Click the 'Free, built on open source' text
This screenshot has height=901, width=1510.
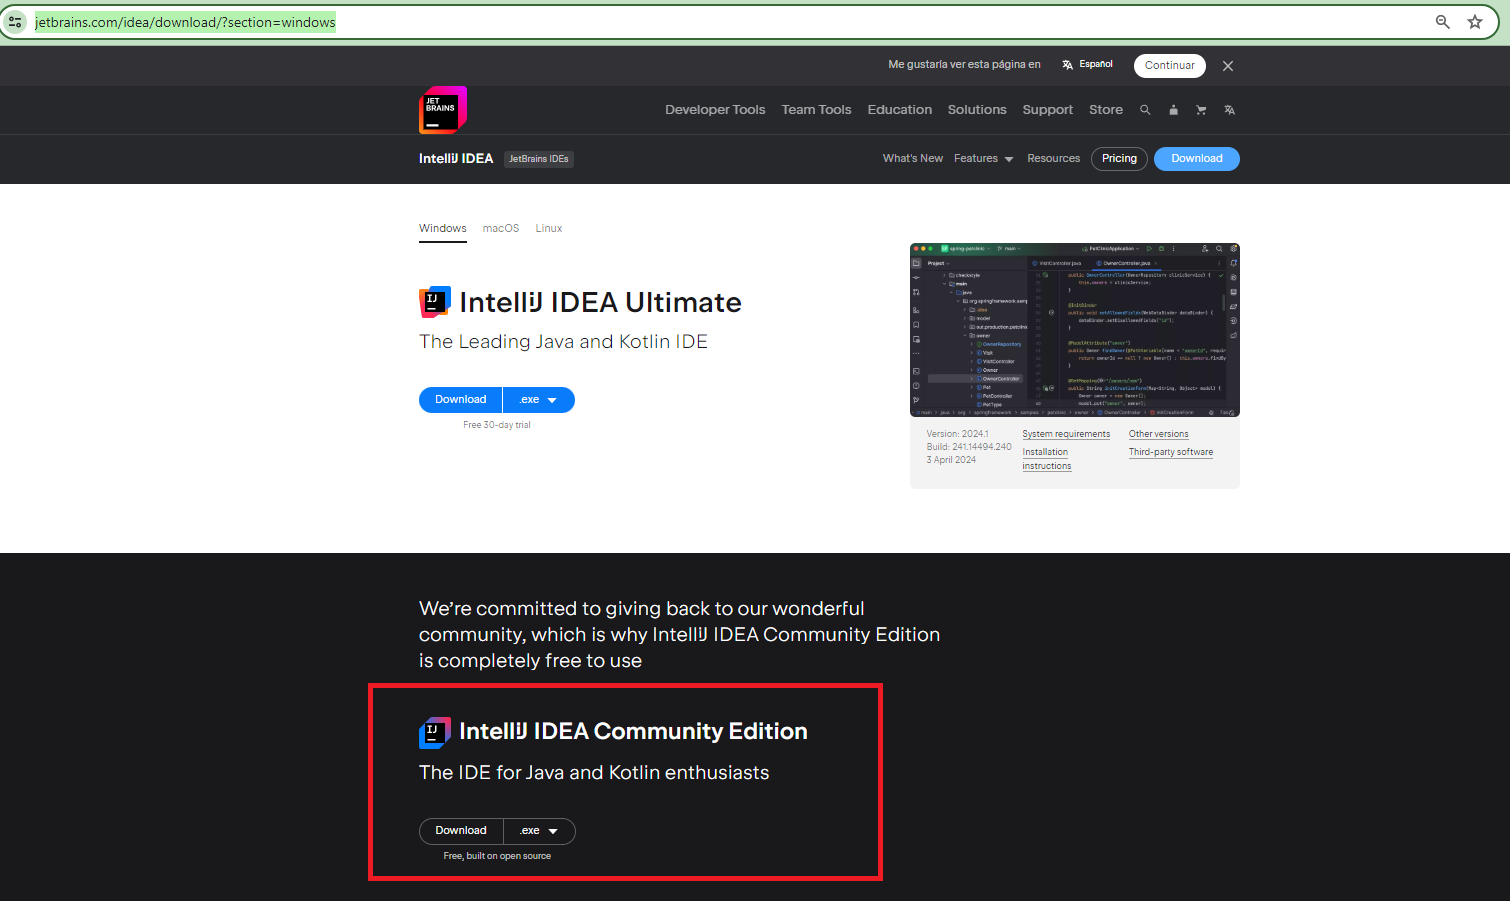497,856
